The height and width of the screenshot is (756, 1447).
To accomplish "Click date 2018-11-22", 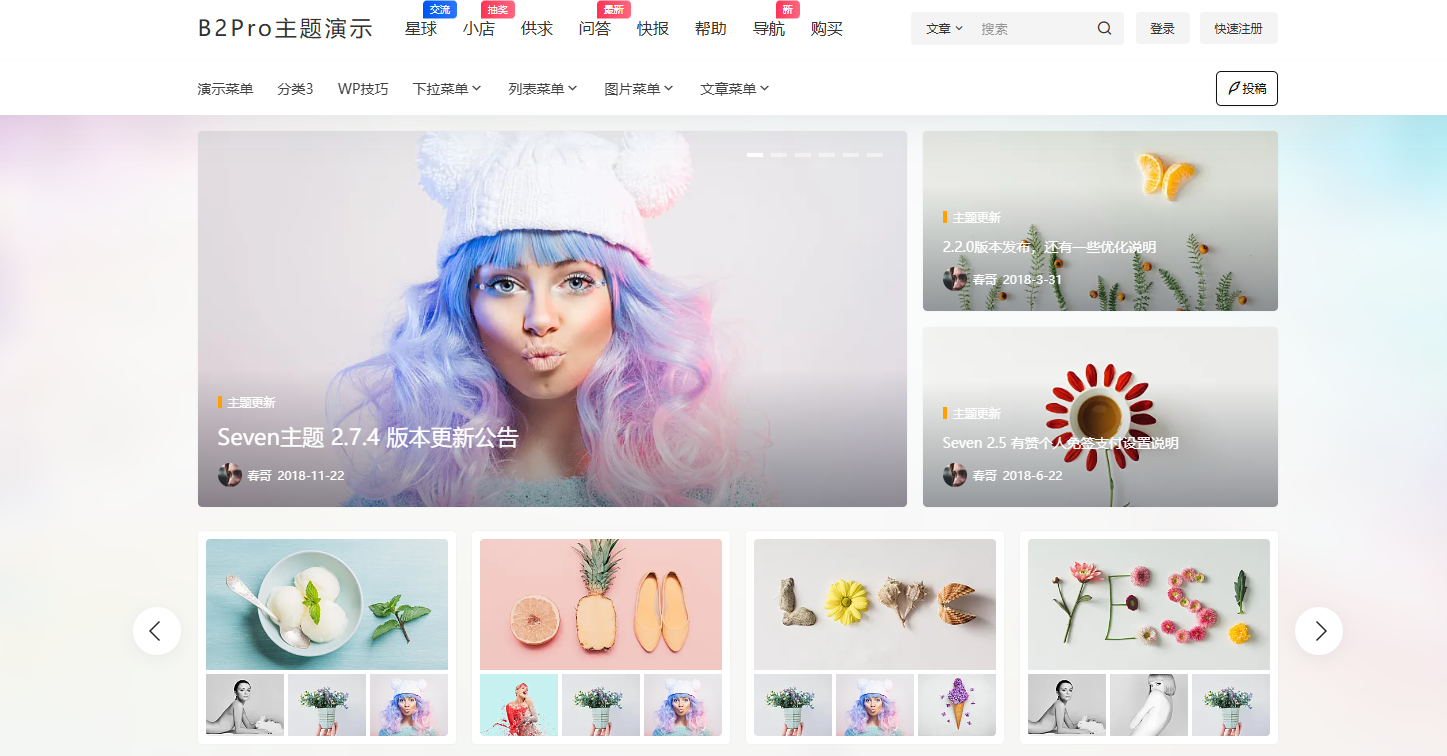I will tap(311, 476).
